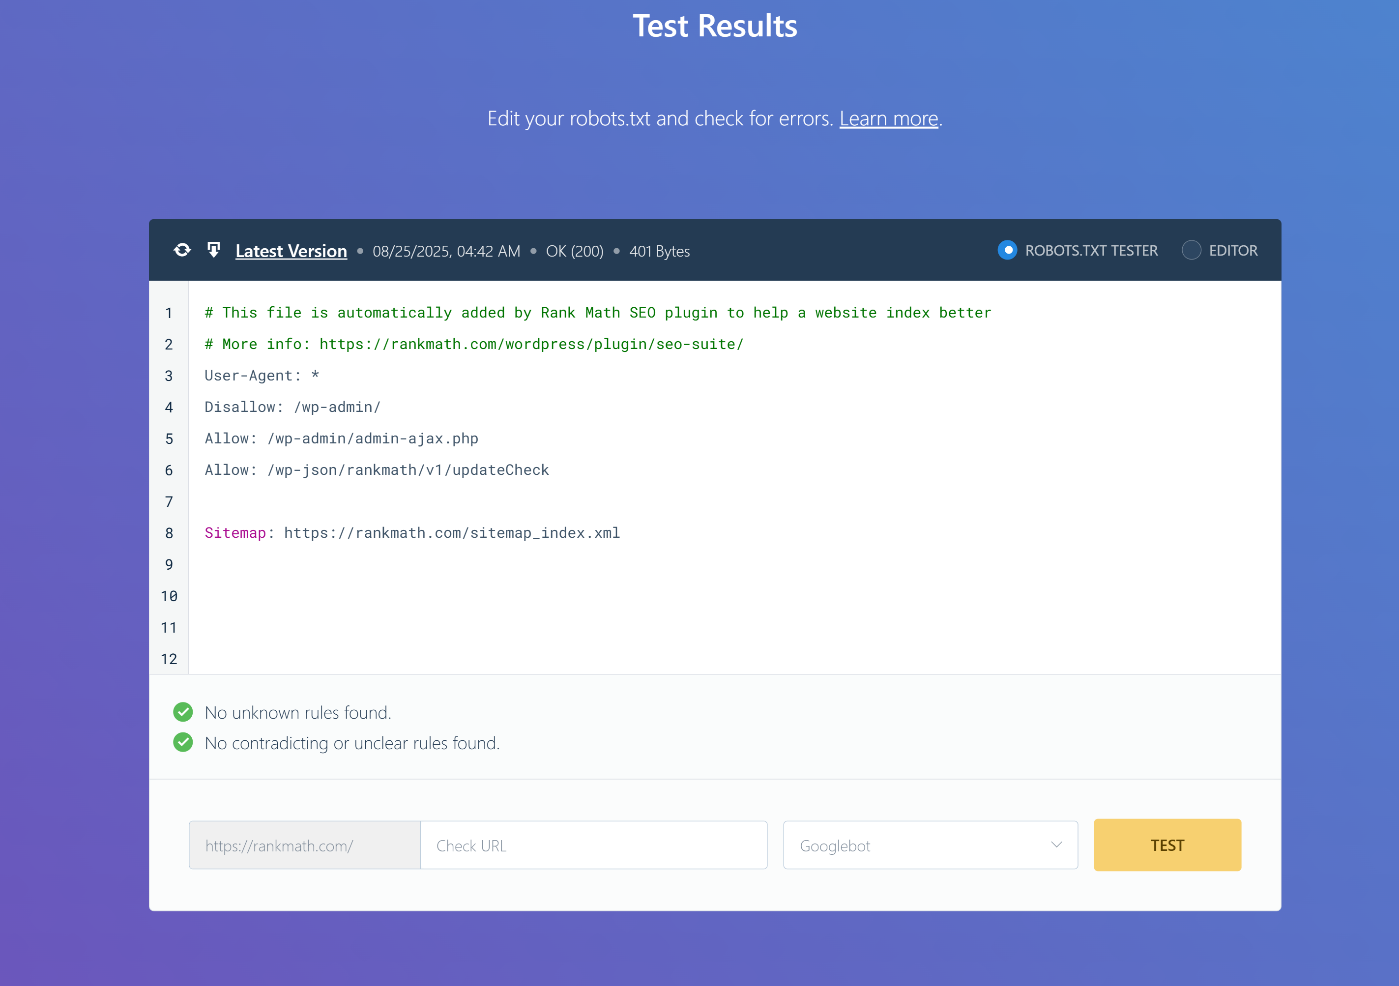Screen dimensions: 1399x986
Task: Click the 'More info' comment line
Action: point(474,344)
